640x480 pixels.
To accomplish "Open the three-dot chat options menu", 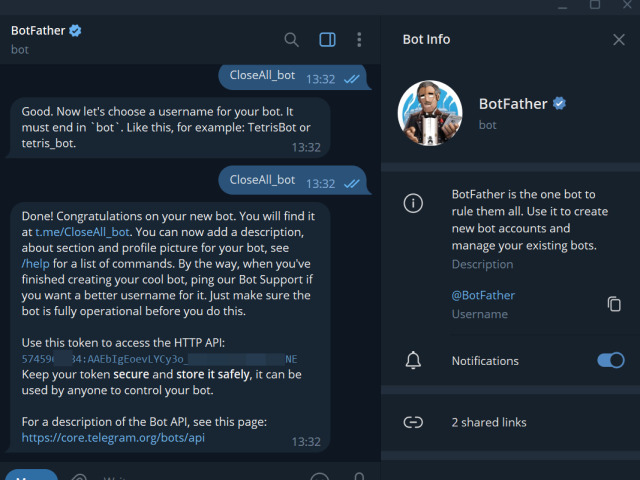I will click(x=359, y=40).
